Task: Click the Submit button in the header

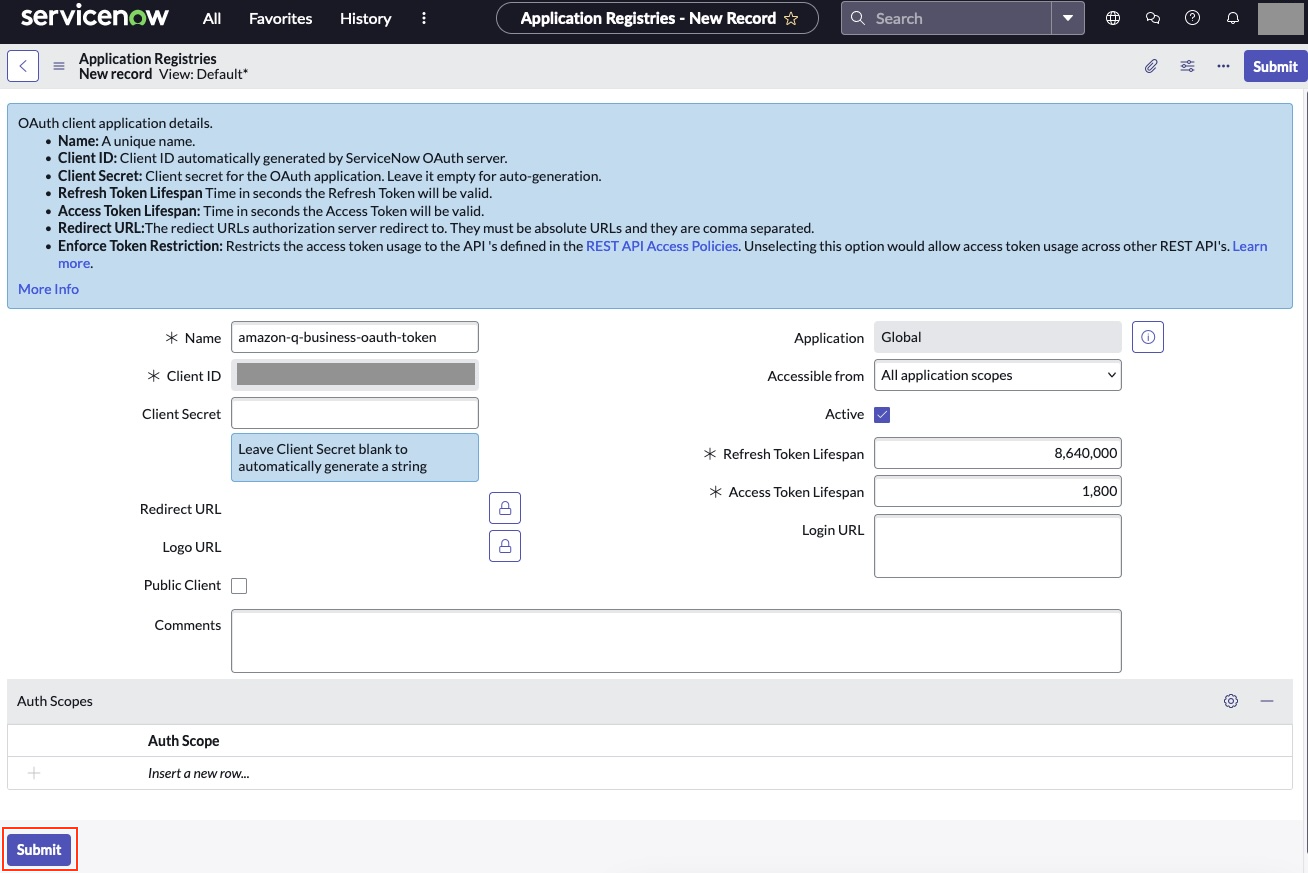Action: [1275, 66]
